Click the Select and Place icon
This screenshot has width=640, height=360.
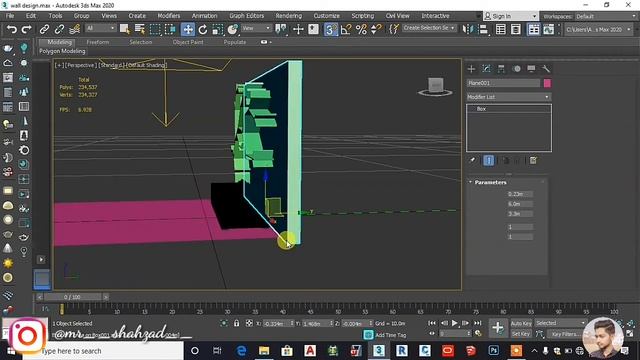[x=233, y=29]
